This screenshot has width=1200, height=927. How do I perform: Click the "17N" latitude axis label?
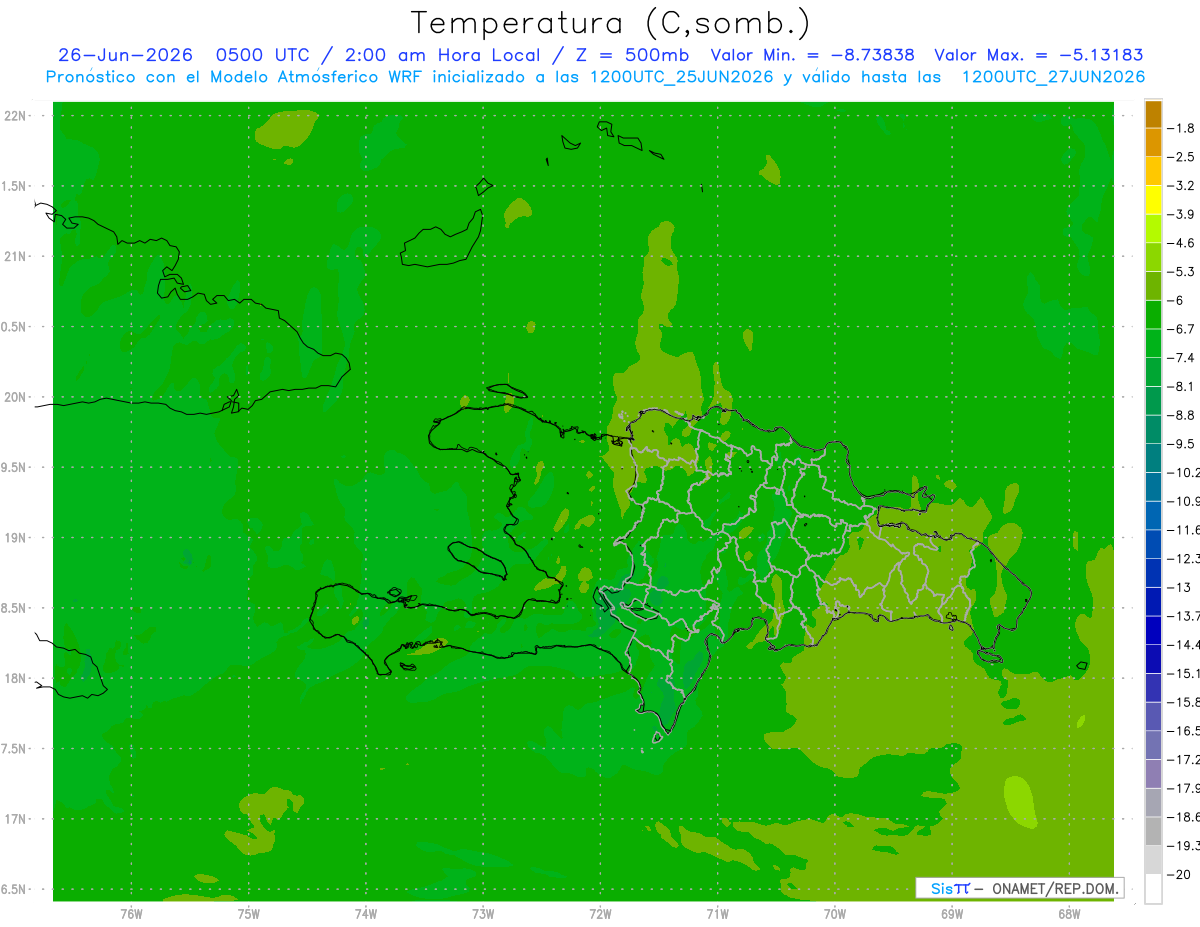(16, 819)
